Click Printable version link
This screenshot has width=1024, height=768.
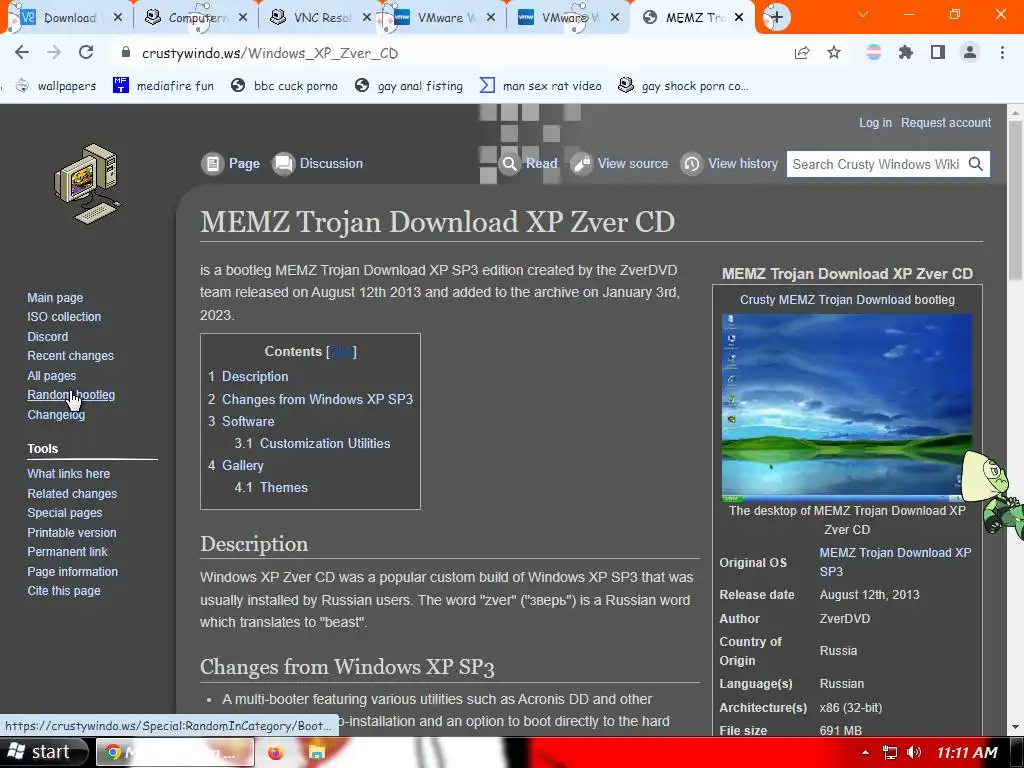tap(72, 532)
